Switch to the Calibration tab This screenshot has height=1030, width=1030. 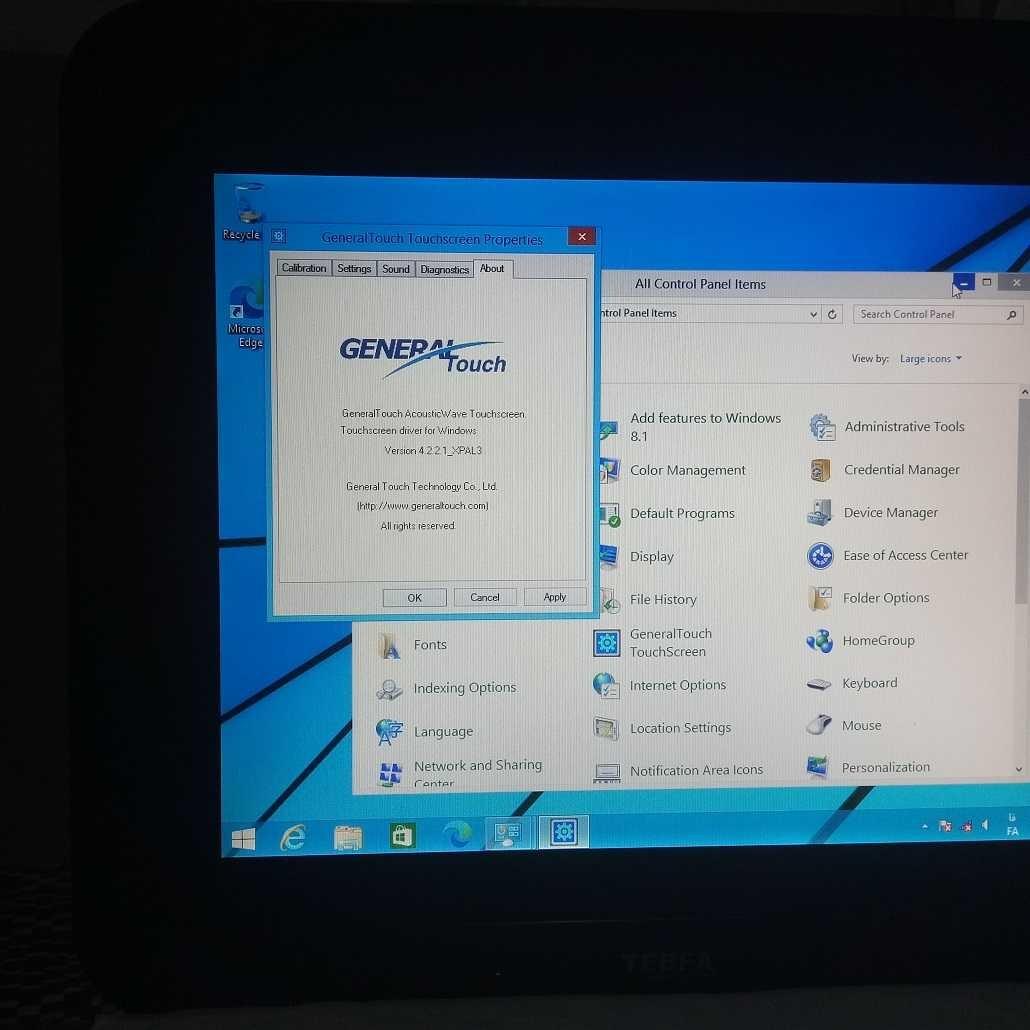click(x=304, y=268)
